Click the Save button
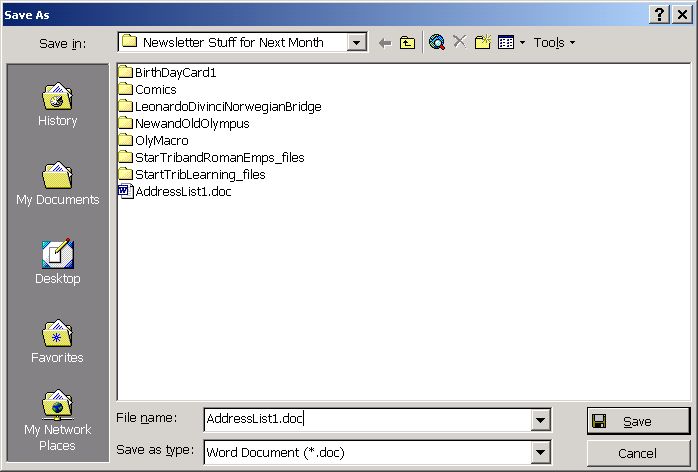Image resolution: width=698 pixels, height=472 pixels. point(638,421)
